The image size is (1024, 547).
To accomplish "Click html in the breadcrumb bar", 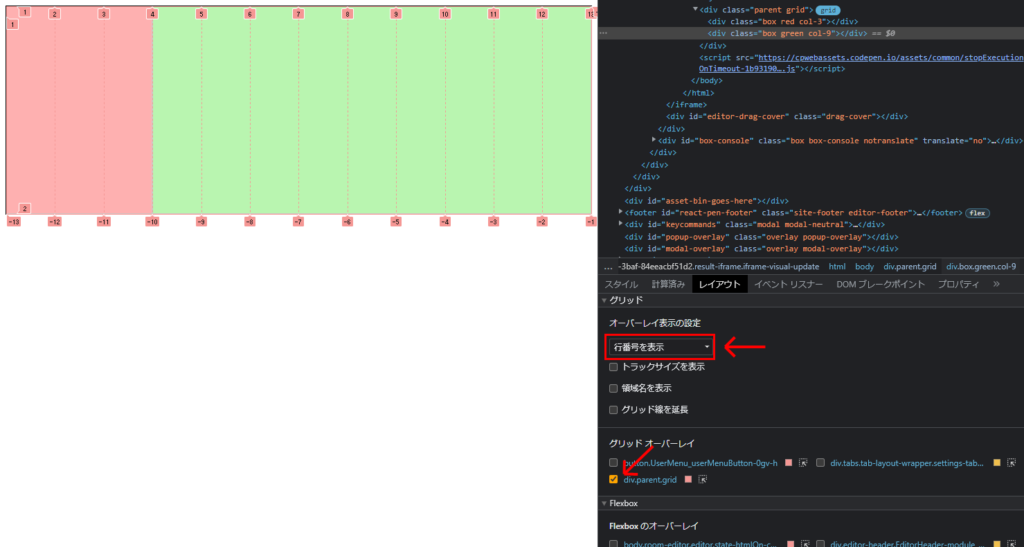I will click(837, 267).
